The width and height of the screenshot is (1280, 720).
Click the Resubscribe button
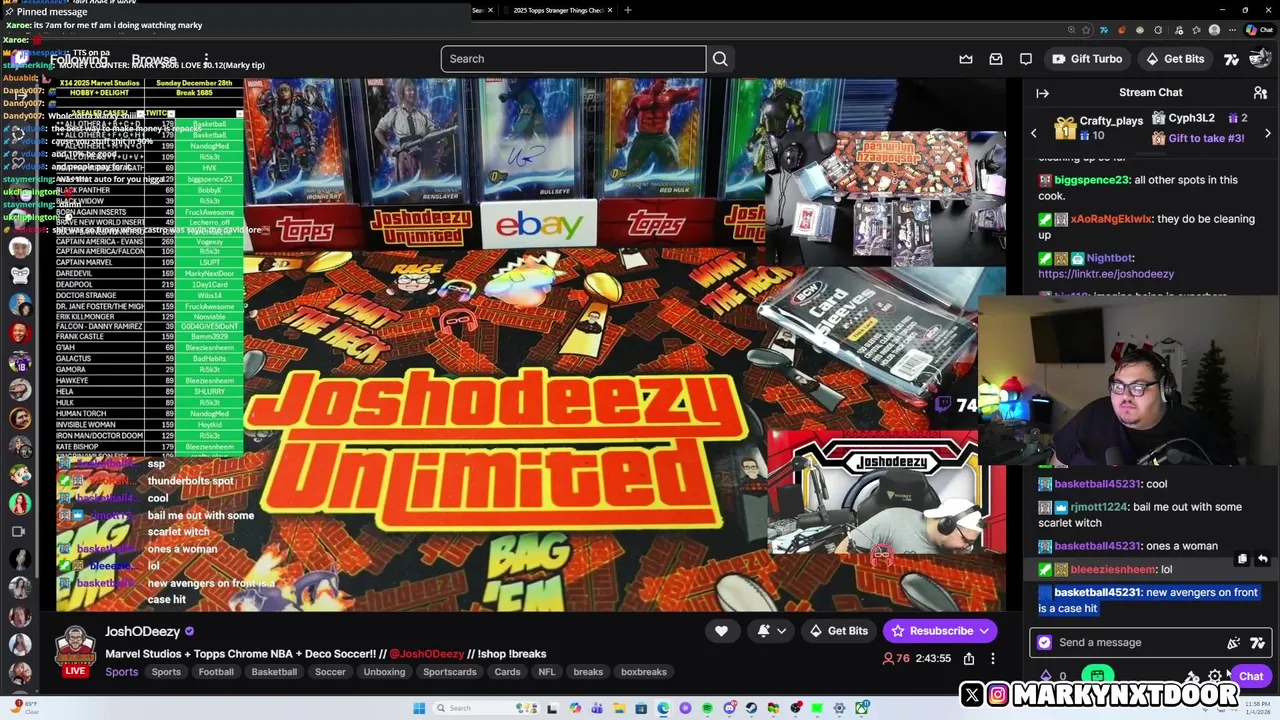tap(940, 631)
